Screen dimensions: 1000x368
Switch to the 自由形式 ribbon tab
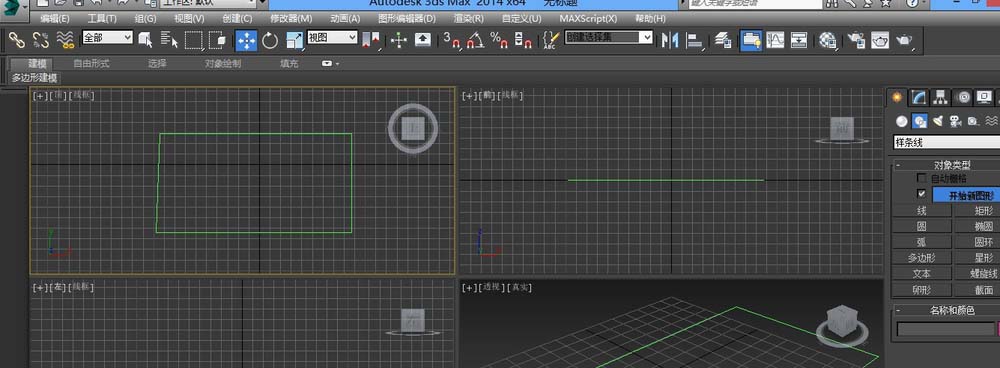[x=91, y=63]
